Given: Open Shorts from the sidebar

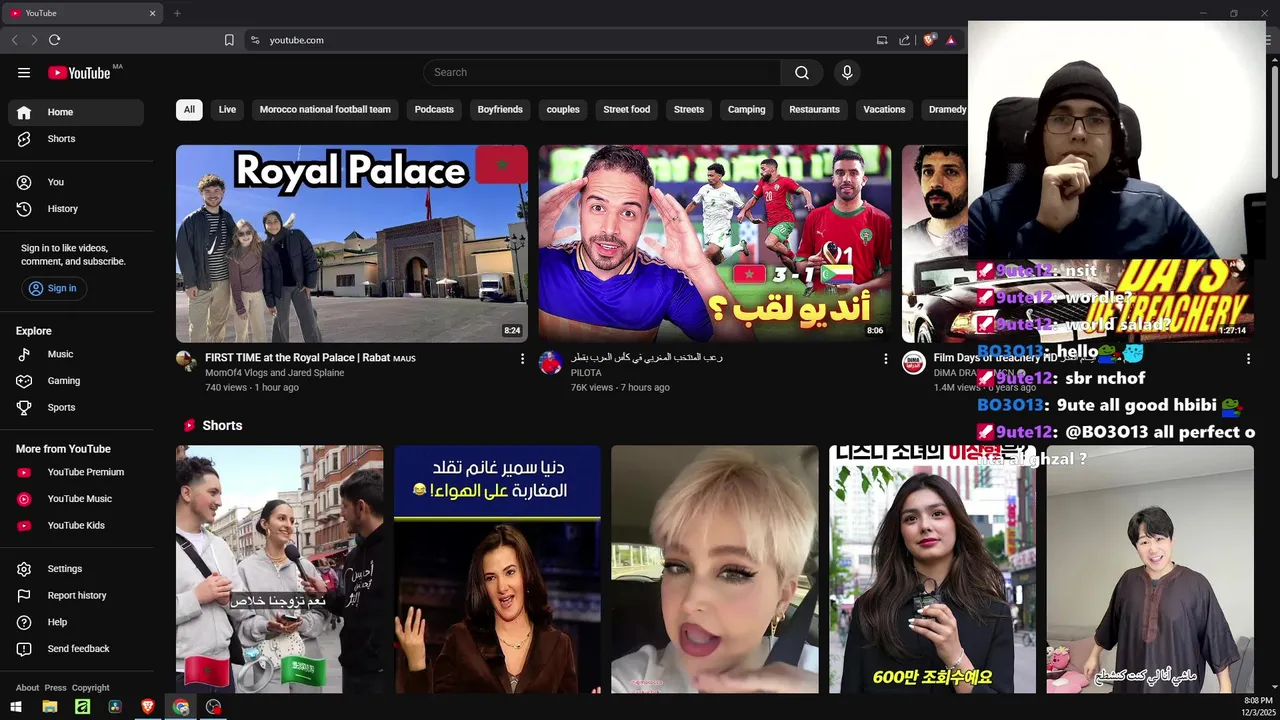Looking at the screenshot, I should click(x=76, y=139).
